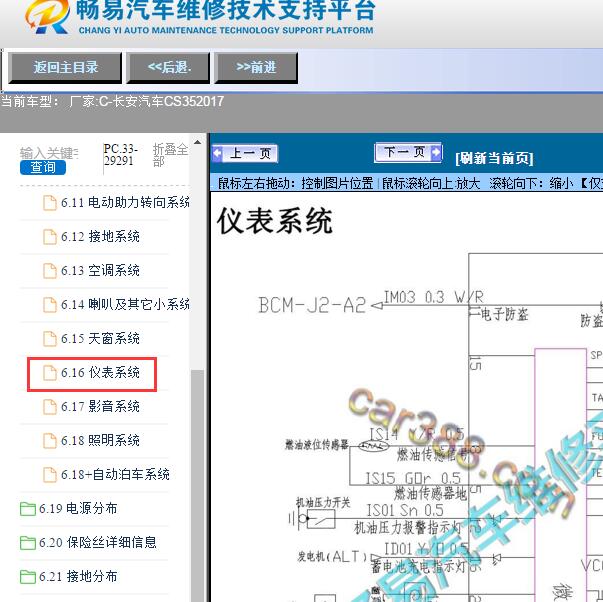This screenshot has width=603, height=602.
Task: Click the 仪表系统 diagram heading
Action: [x=275, y=221]
